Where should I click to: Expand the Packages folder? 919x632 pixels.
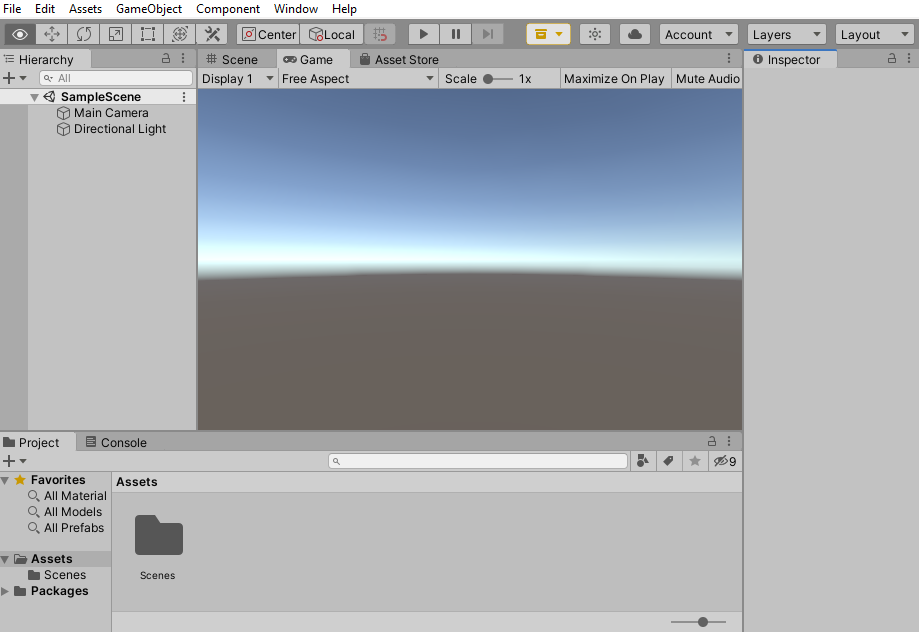click(5, 591)
